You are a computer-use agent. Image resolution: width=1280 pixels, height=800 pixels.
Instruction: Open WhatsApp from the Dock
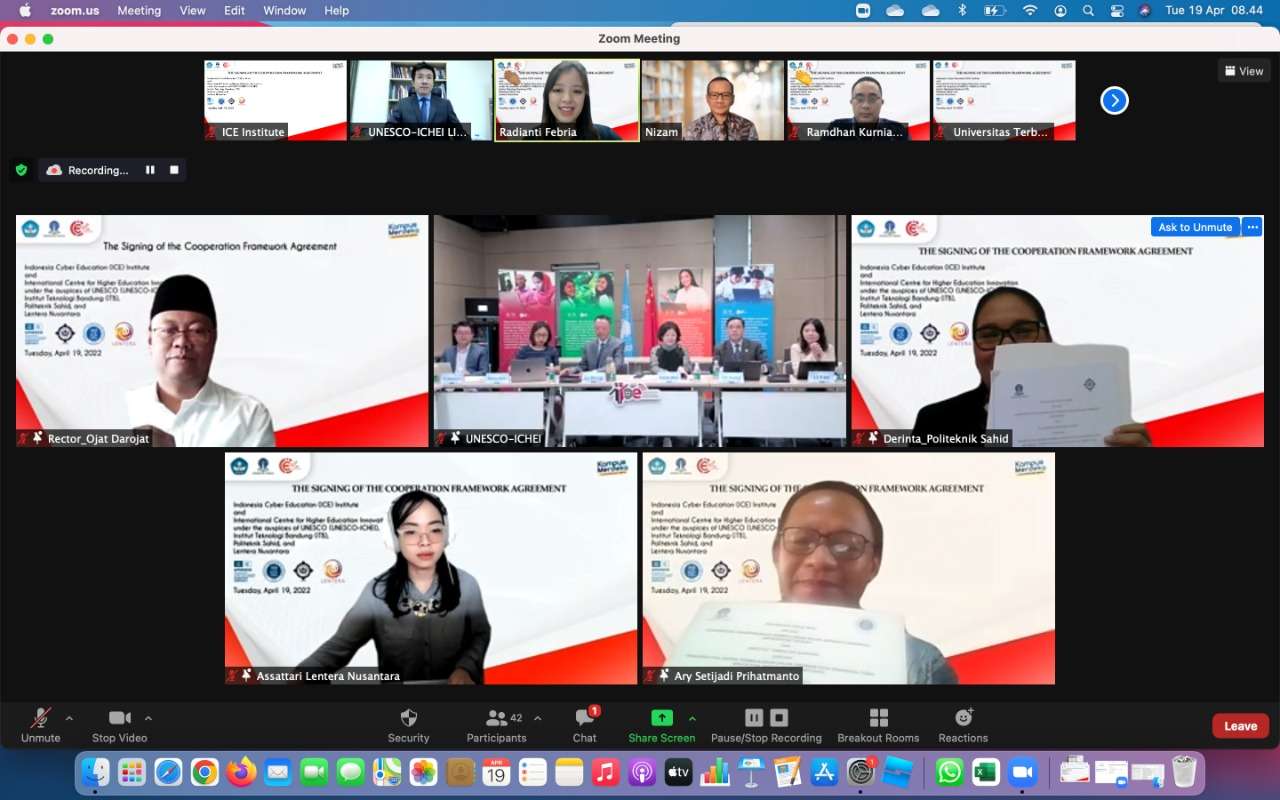[x=949, y=772]
